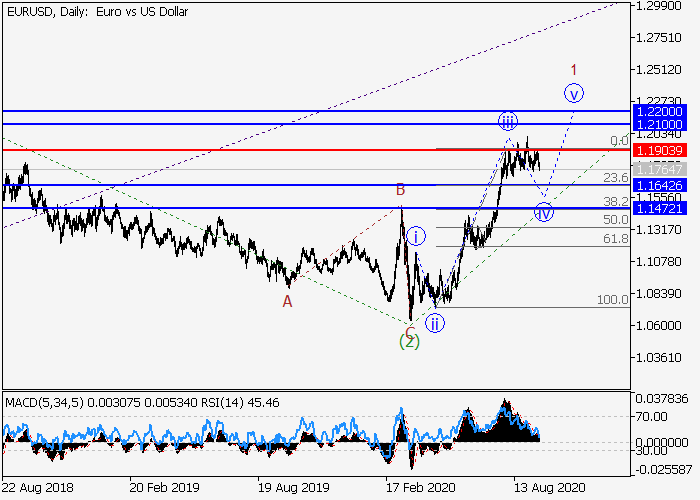Viewport: 700px width, 500px height.
Task: Select the wave B peak label
Action: tap(400, 190)
